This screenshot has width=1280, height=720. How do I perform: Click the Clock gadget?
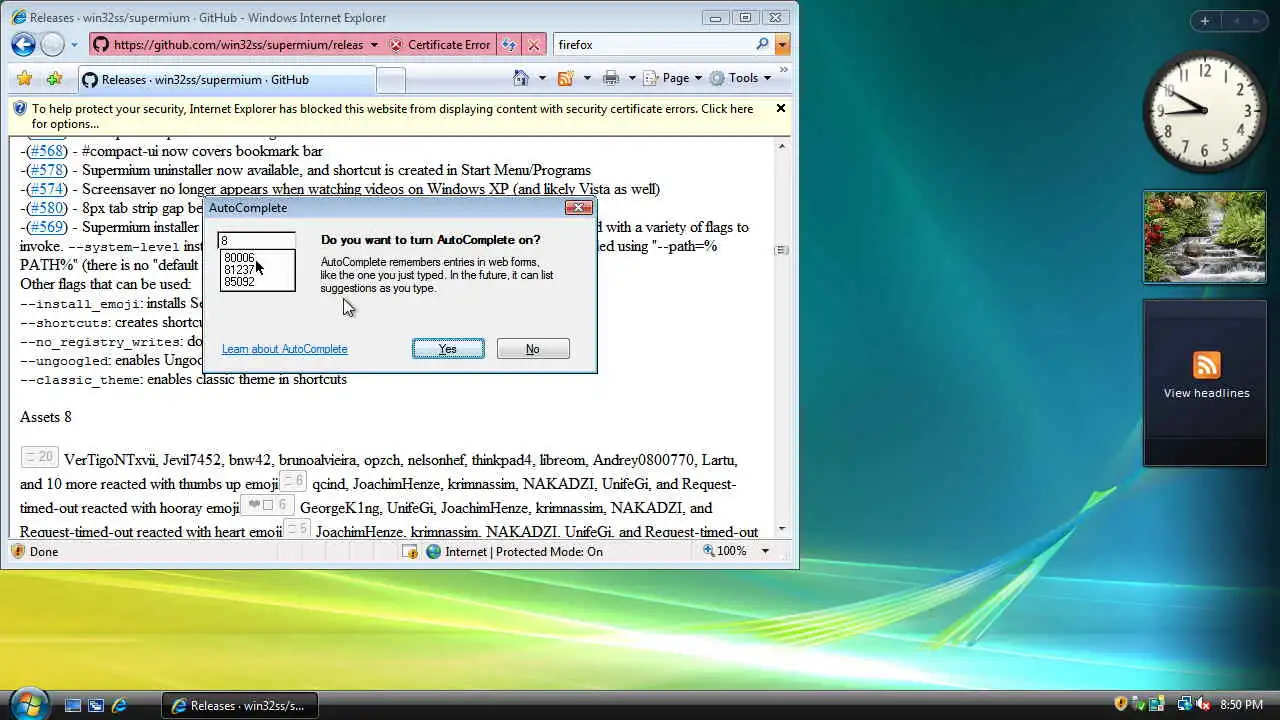coord(1205,111)
